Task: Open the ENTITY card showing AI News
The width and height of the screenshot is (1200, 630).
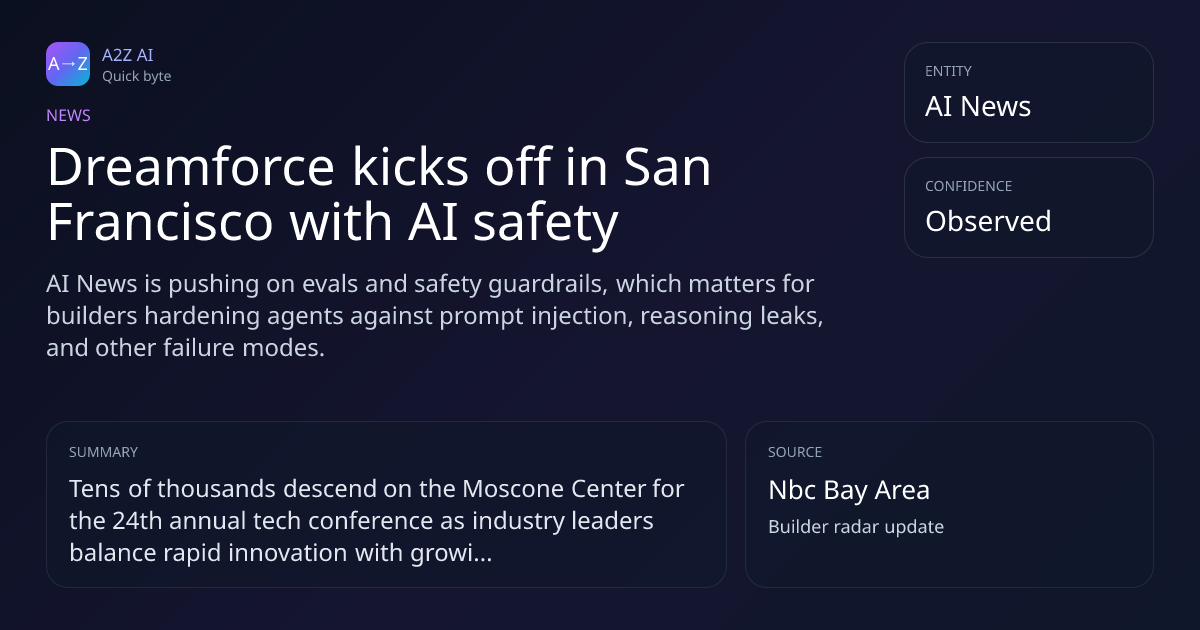Action: click(x=1029, y=92)
